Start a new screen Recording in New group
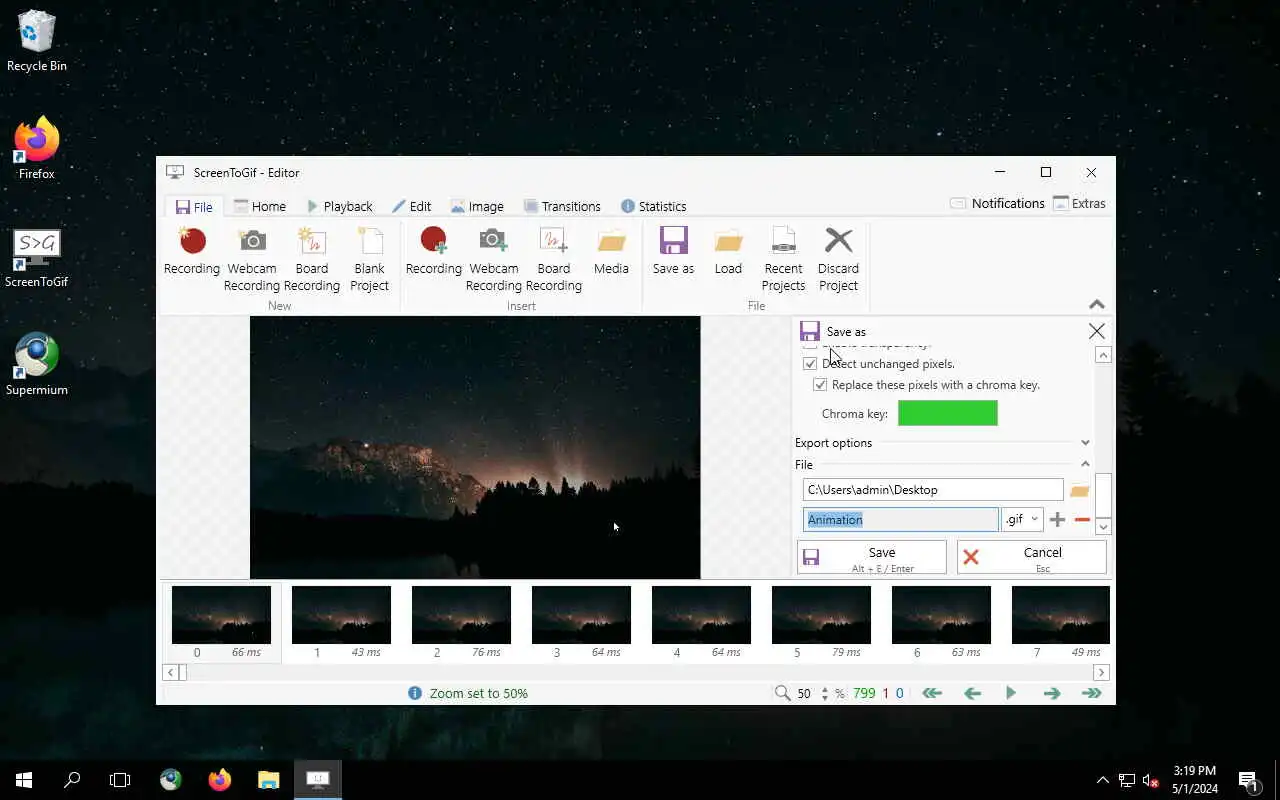Viewport: 1280px width, 800px height. (192, 251)
